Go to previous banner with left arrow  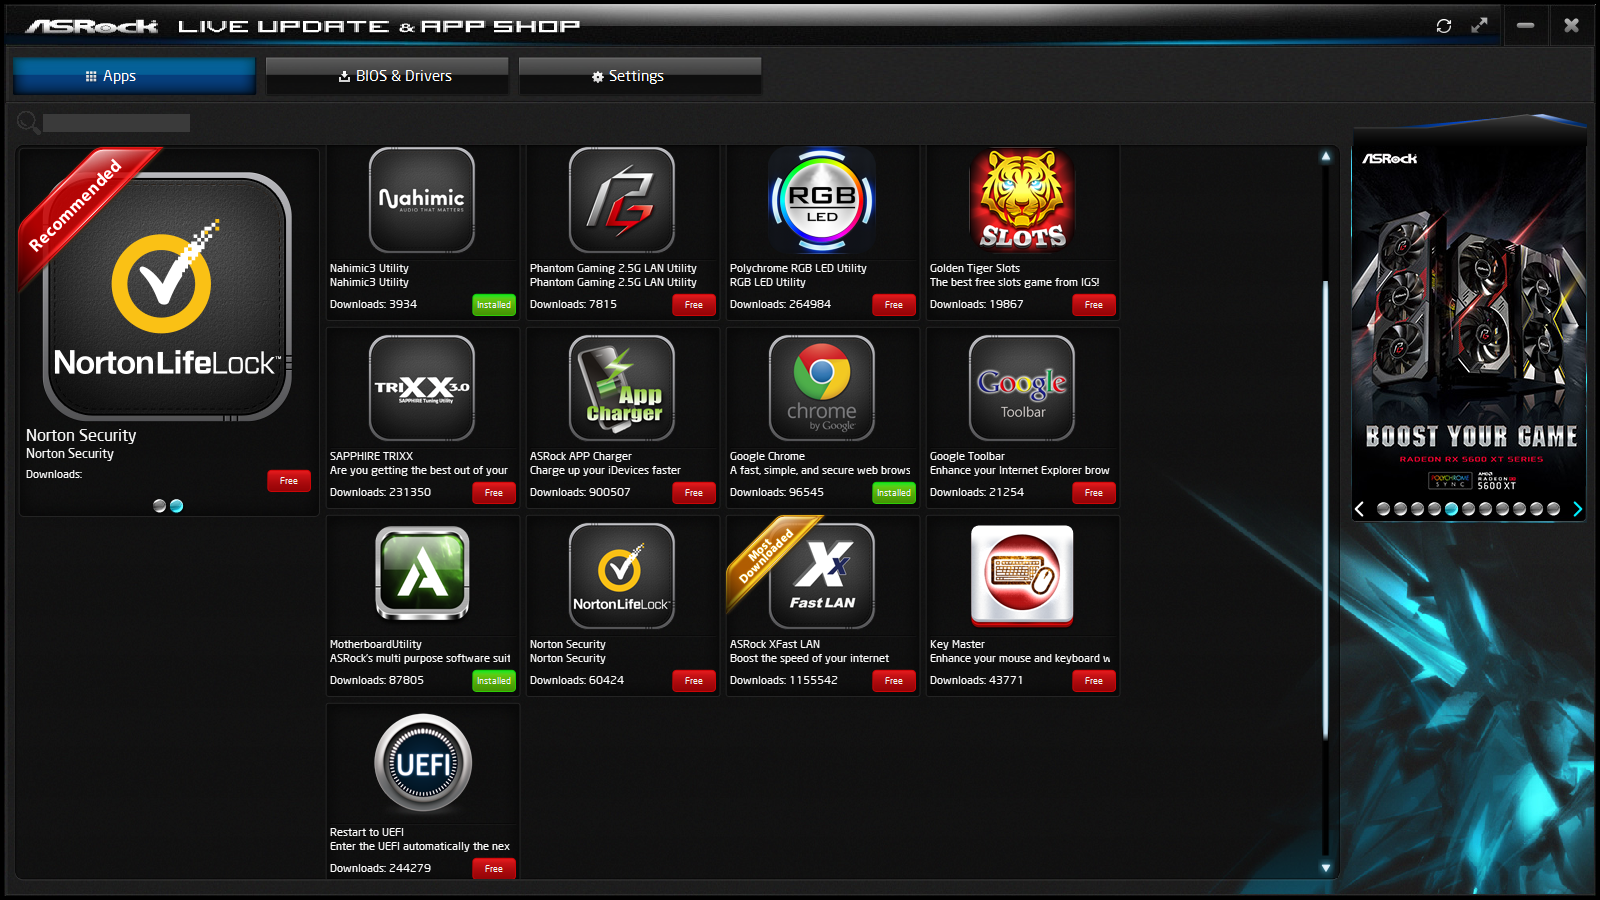[1359, 509]
